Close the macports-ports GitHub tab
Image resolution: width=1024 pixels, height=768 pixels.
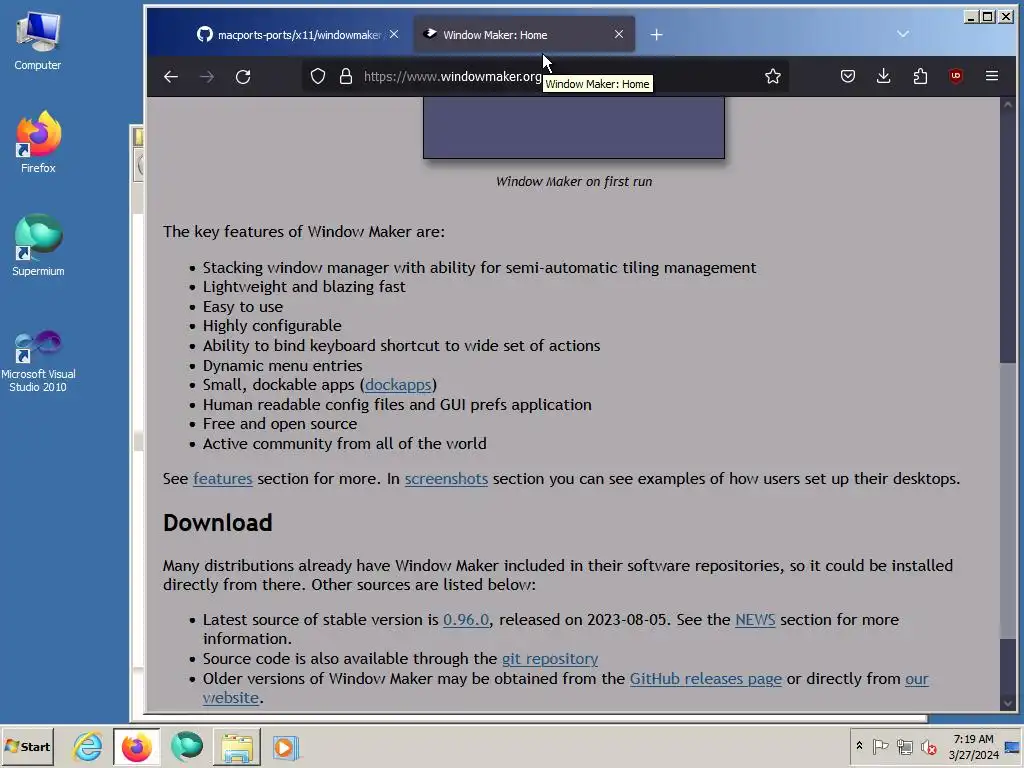[x=394, y=34]
